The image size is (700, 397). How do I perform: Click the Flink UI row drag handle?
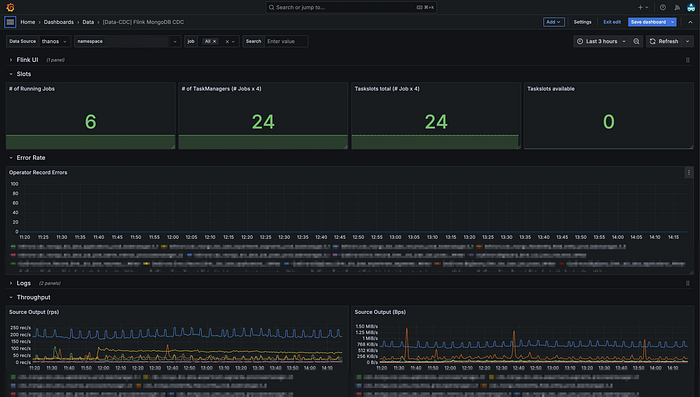coord(688,60)
